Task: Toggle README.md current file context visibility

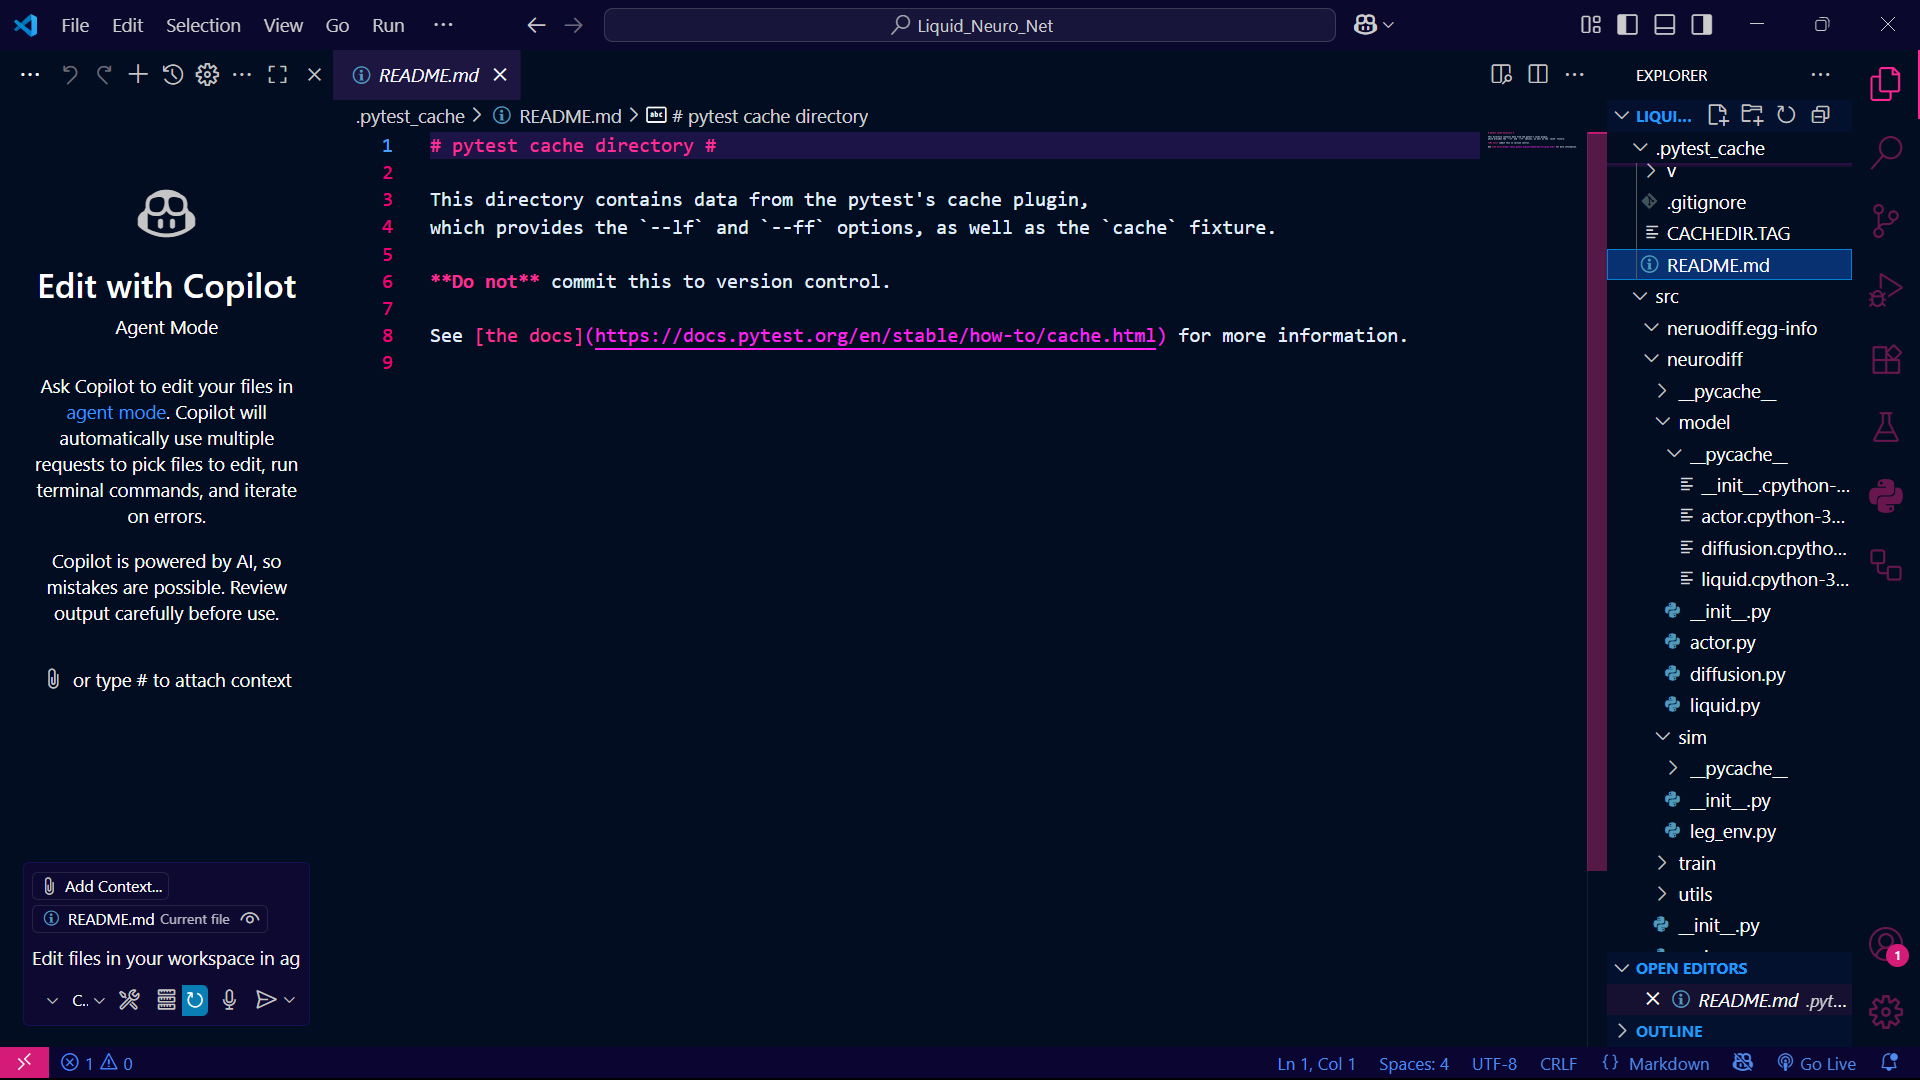Action: coord(251,919)
